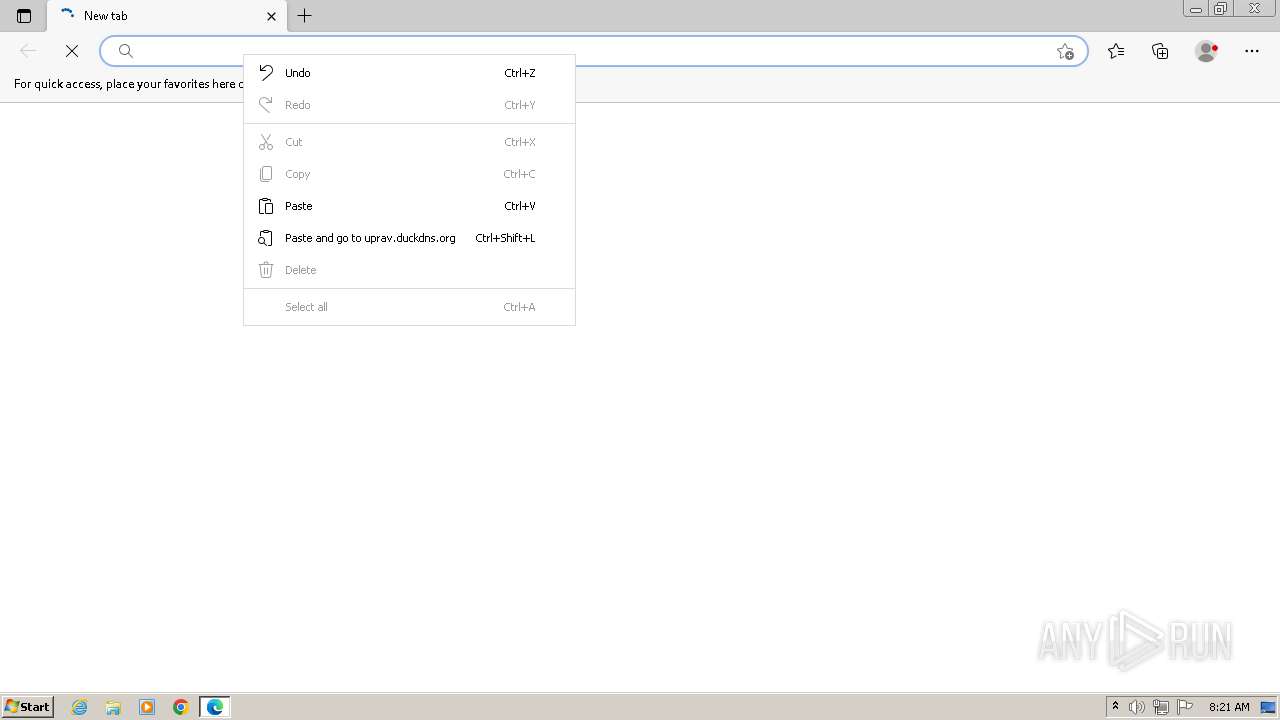
Task: Launch Internet Explorer from taskbar
Action: pyautogui.click(x=80, y=707)
